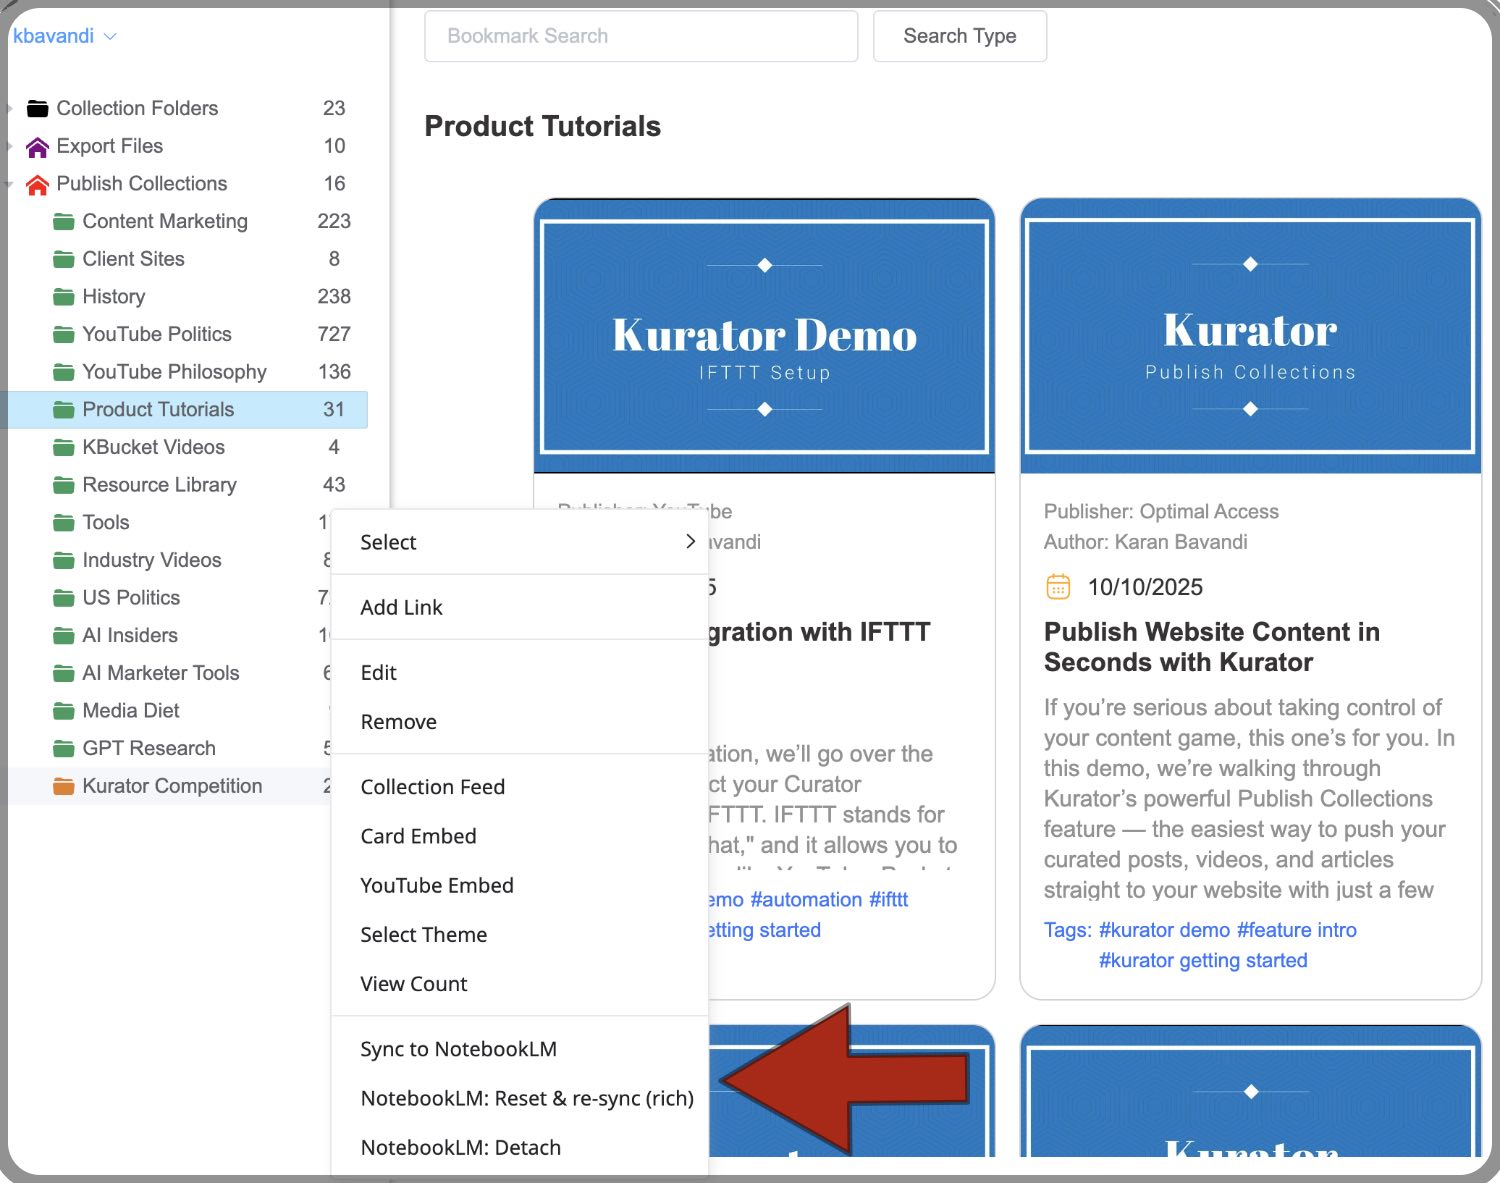This screenshot has height=1183, width=1500.
Task: Open the Select submenu arrow
Action: tap(690, 541)
